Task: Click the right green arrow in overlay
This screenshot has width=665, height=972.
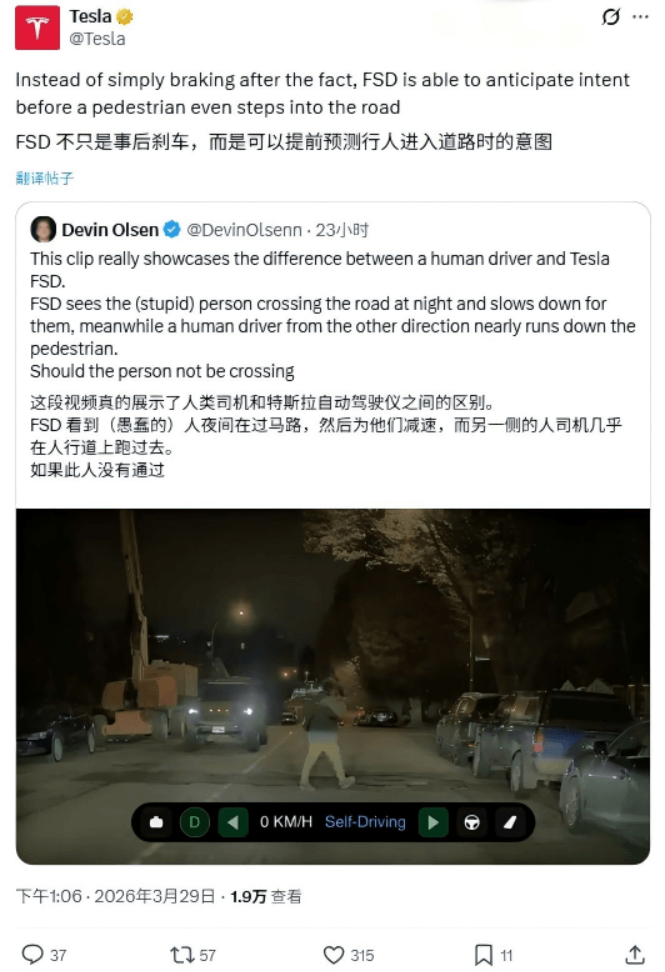Action: (x=433, y=822)
